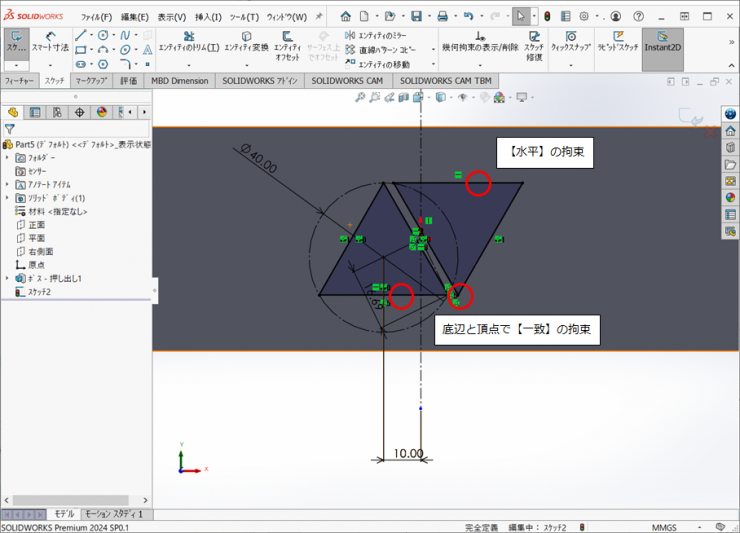Screen dimensions: 740x533
Task: Open the 挿入(I) menu
Action: pos(208,17)
